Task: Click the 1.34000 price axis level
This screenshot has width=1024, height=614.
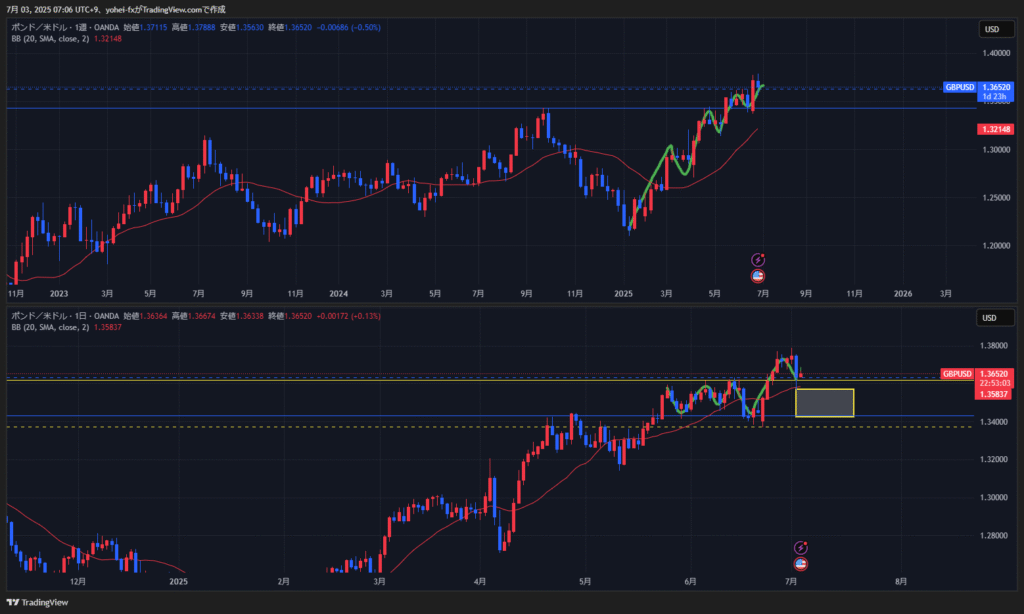Action: tap(993, 422)
